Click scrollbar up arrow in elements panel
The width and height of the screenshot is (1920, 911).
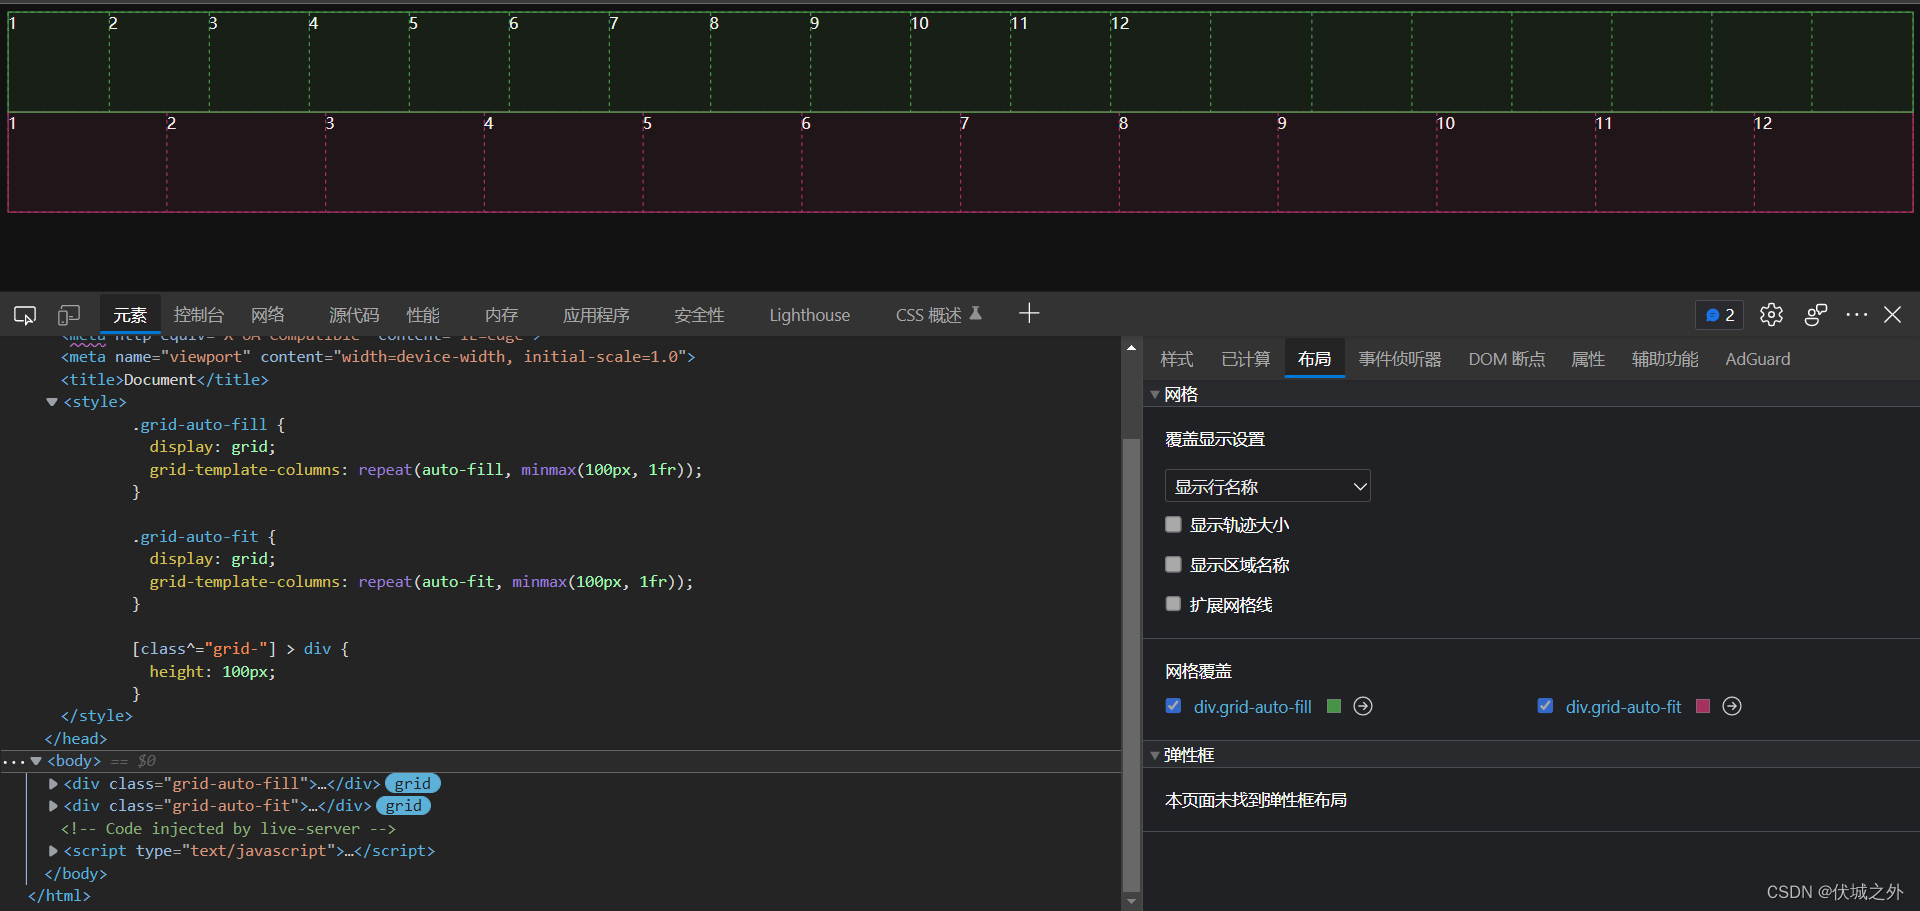[x=1131, y=348]
